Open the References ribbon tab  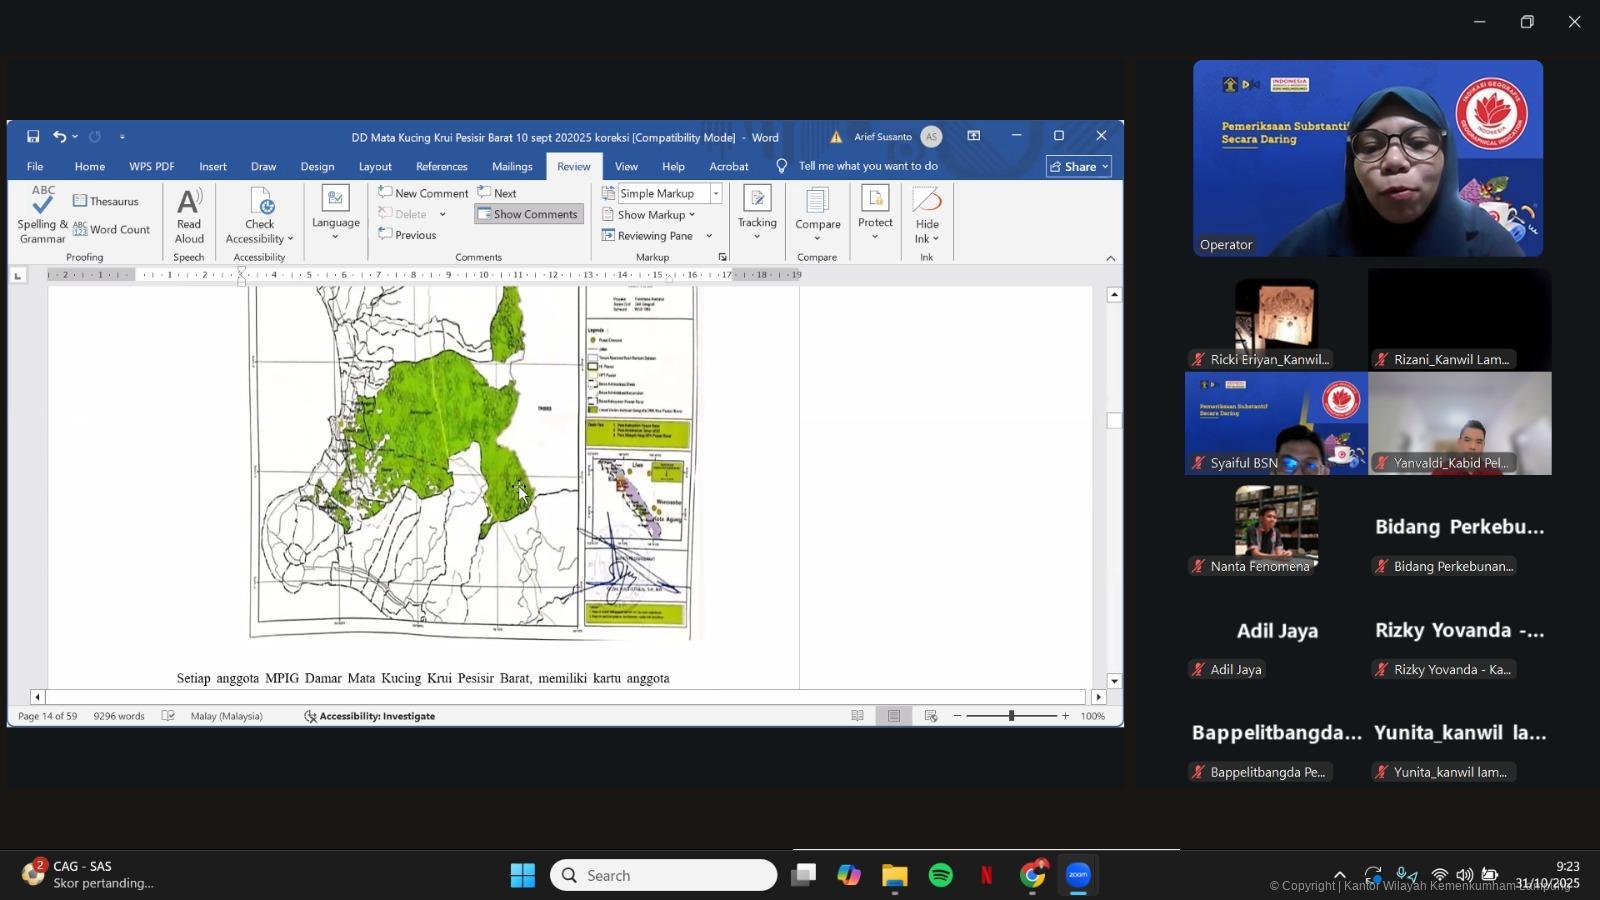(x=441, y=167)
